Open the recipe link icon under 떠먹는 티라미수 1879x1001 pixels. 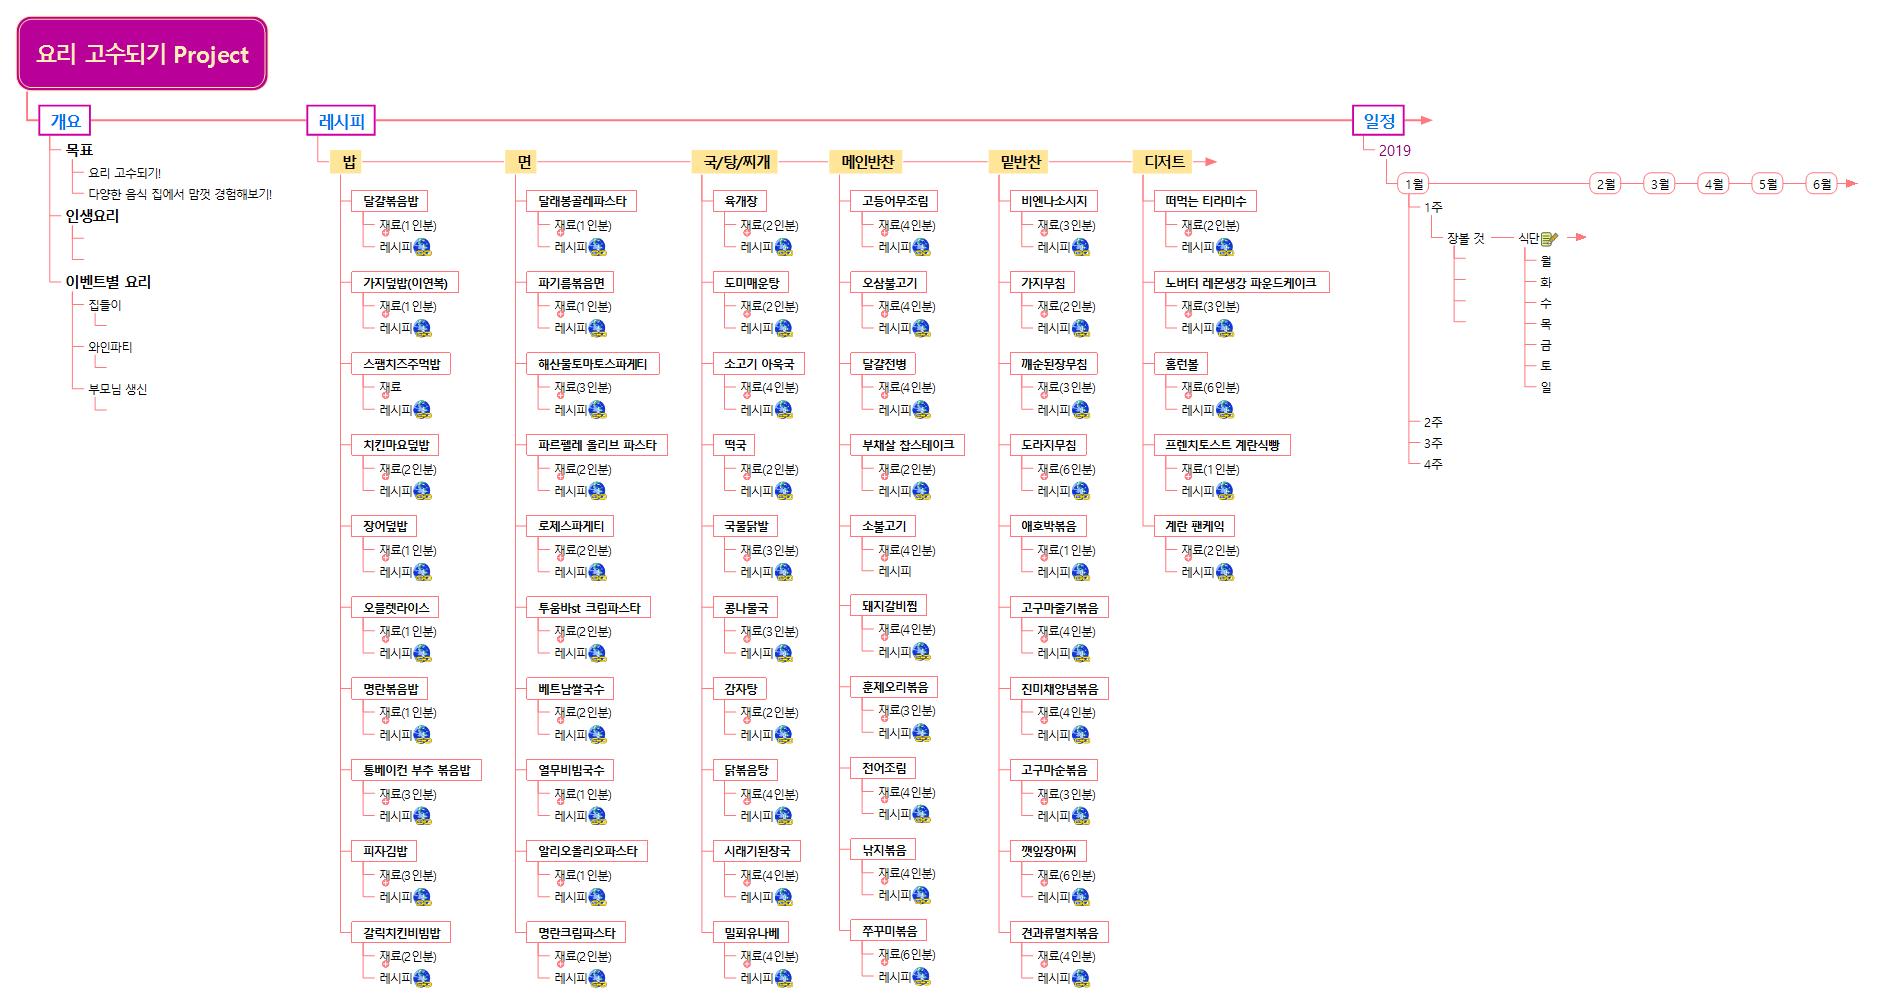[1224, 247]
